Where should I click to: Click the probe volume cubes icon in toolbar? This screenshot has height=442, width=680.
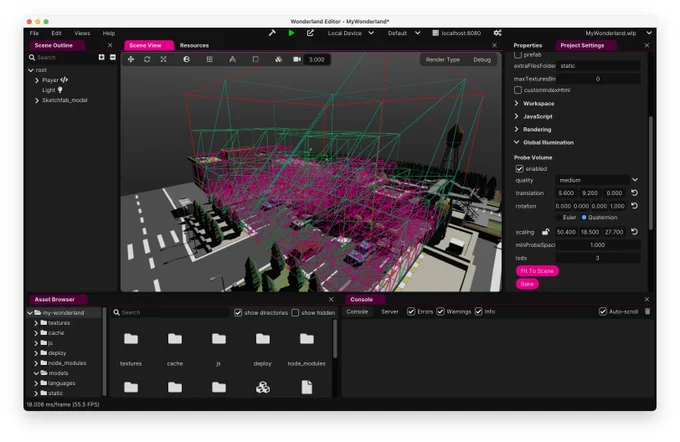tap(278, 59)
